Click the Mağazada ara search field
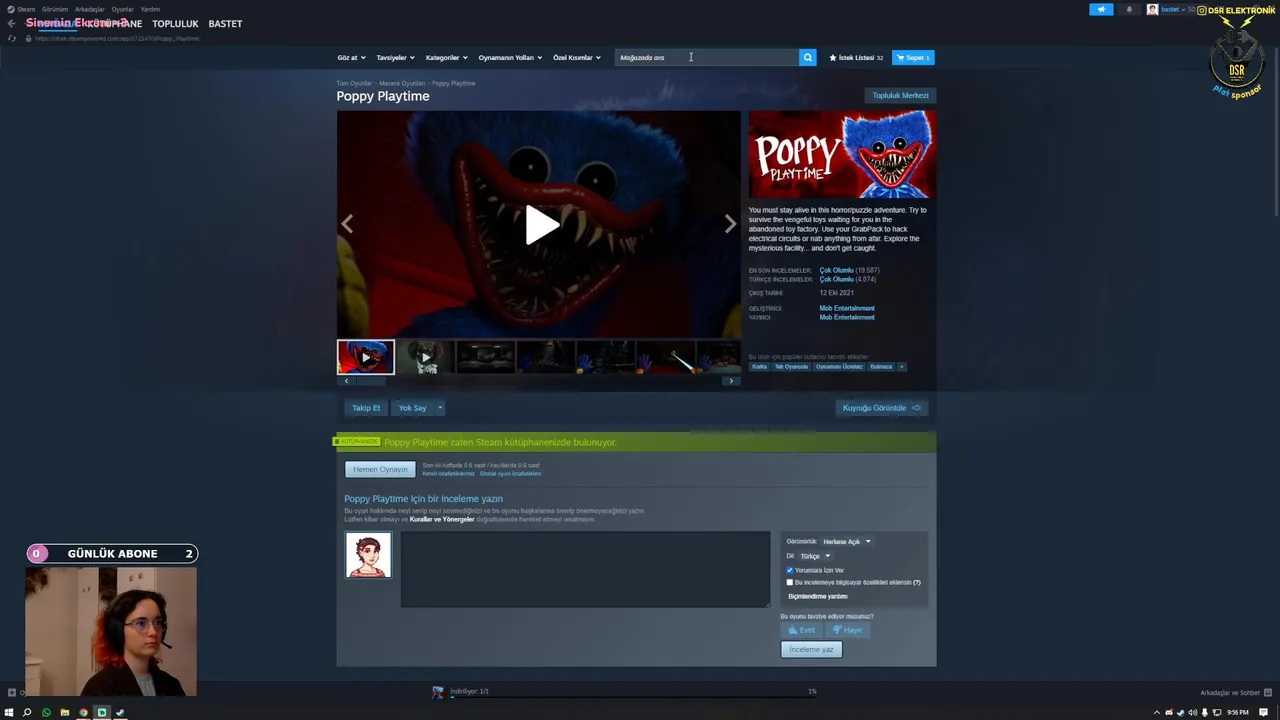This screenshot has width=1280, height=720. (x=707, y=58)
